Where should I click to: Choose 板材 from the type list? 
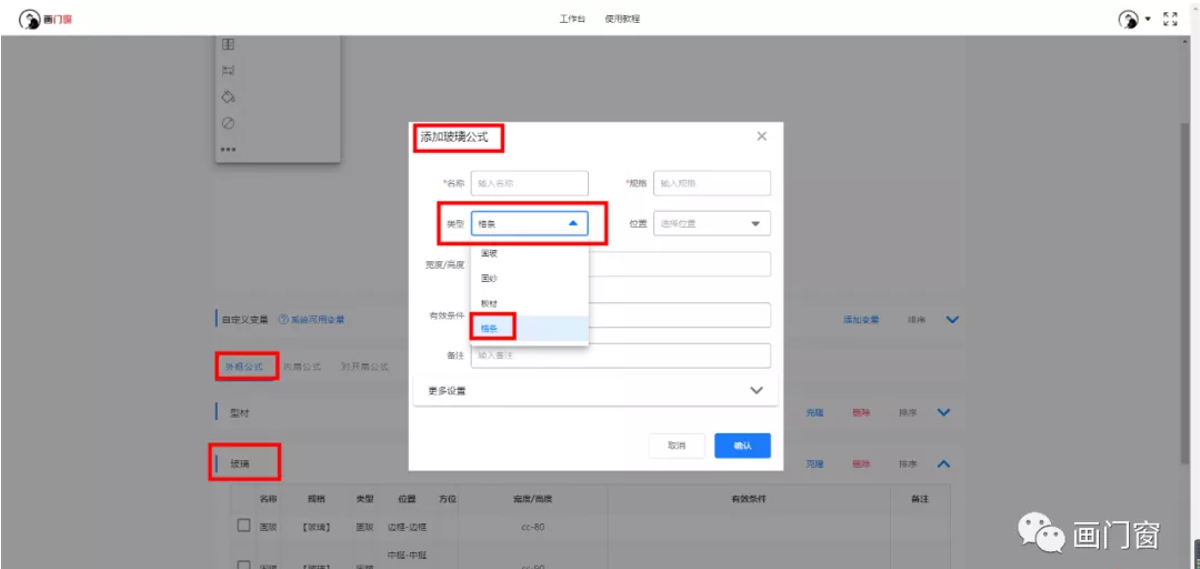[x=489, y=302]
